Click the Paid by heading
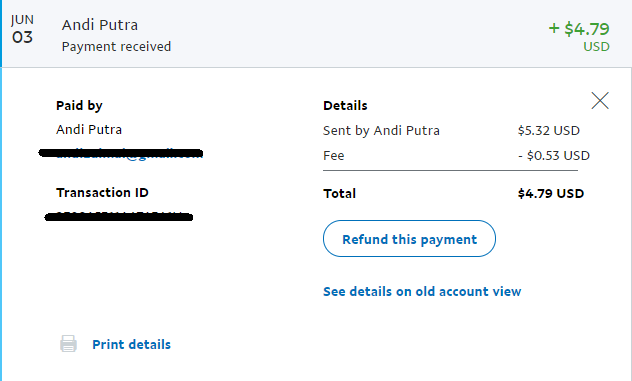Image resolution: width=632 pixels, height=381 pixels. point(79,106)
